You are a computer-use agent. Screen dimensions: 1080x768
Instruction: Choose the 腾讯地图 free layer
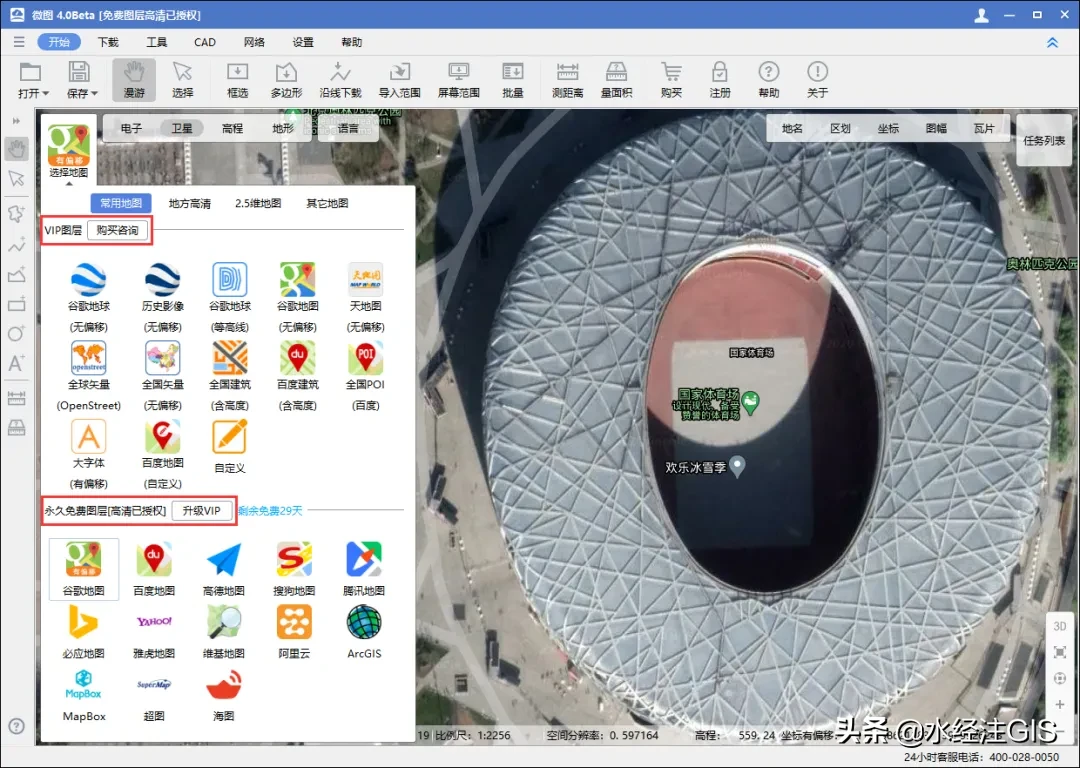[x=364, y=569]
